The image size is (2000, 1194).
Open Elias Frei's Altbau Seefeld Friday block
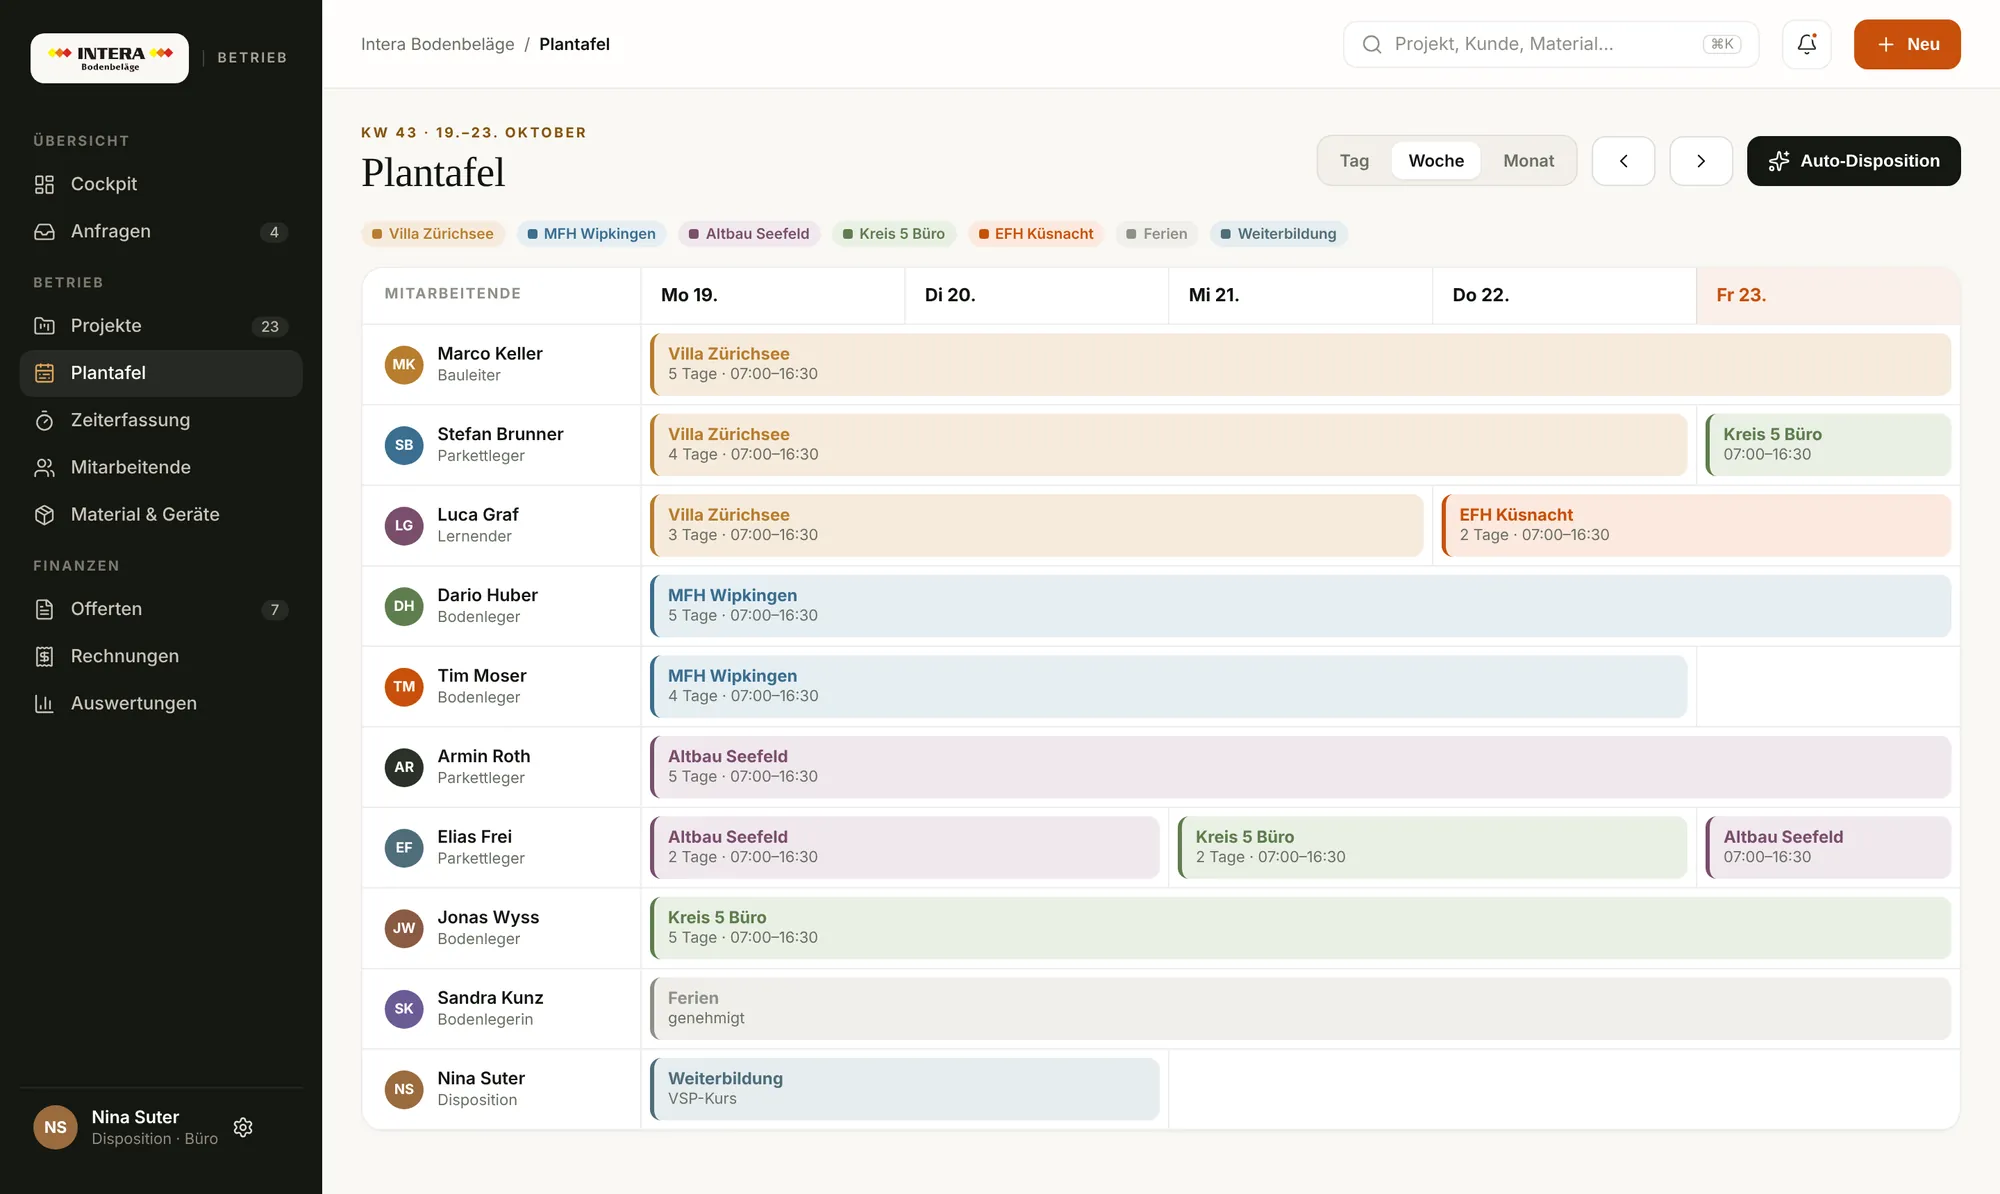tap(1828, 847)
